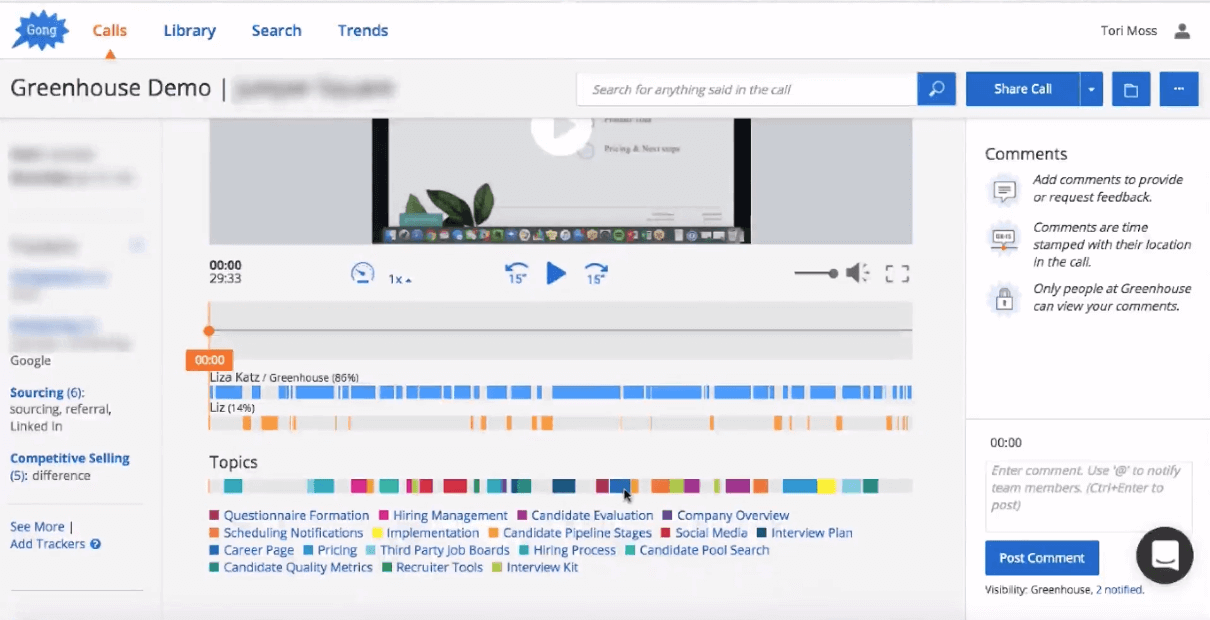The height and width of the screenshot is (620, 1210).
Task: Click the search magnifier button
Action: (x=936, y=89)
